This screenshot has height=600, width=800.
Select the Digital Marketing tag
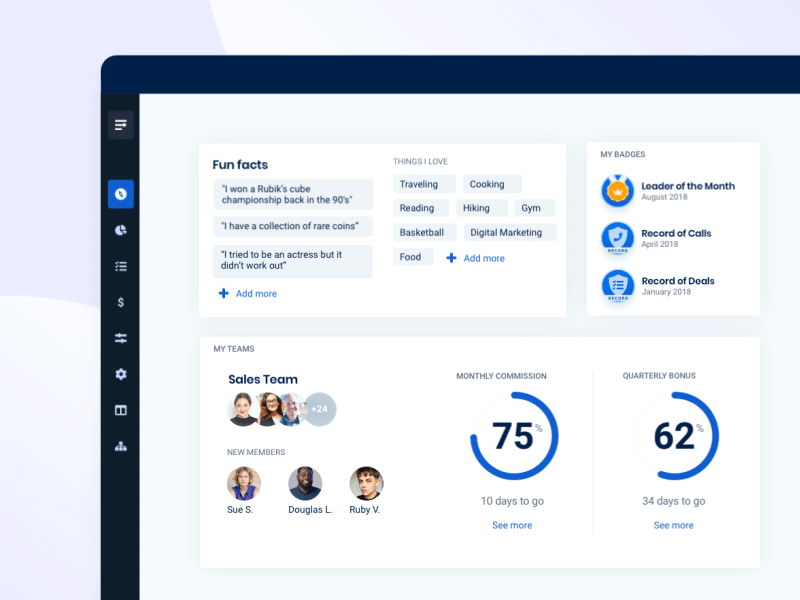pos(510,232)
